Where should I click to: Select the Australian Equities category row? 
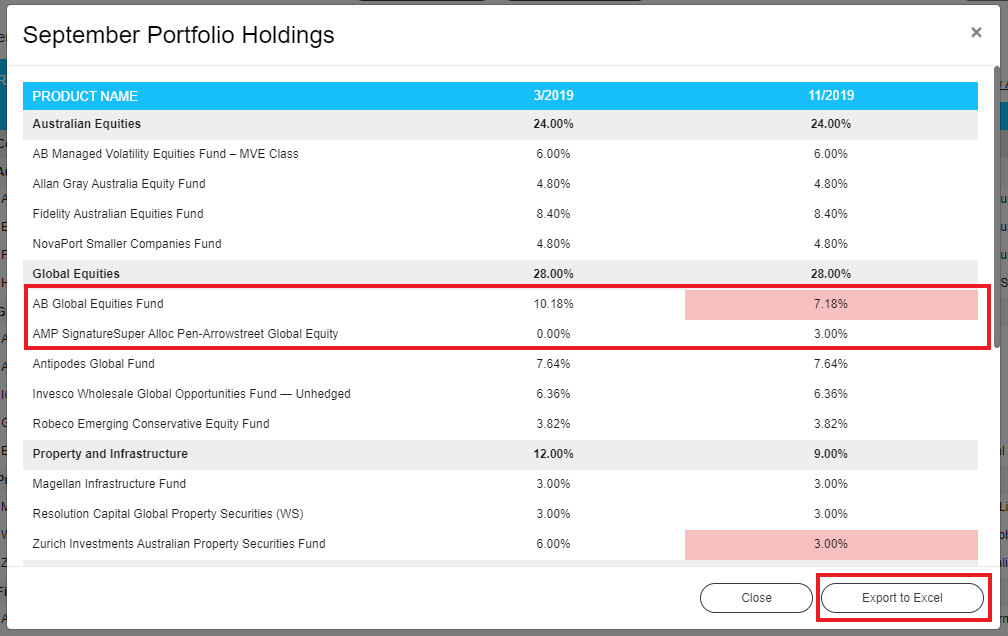pos(87,124)
